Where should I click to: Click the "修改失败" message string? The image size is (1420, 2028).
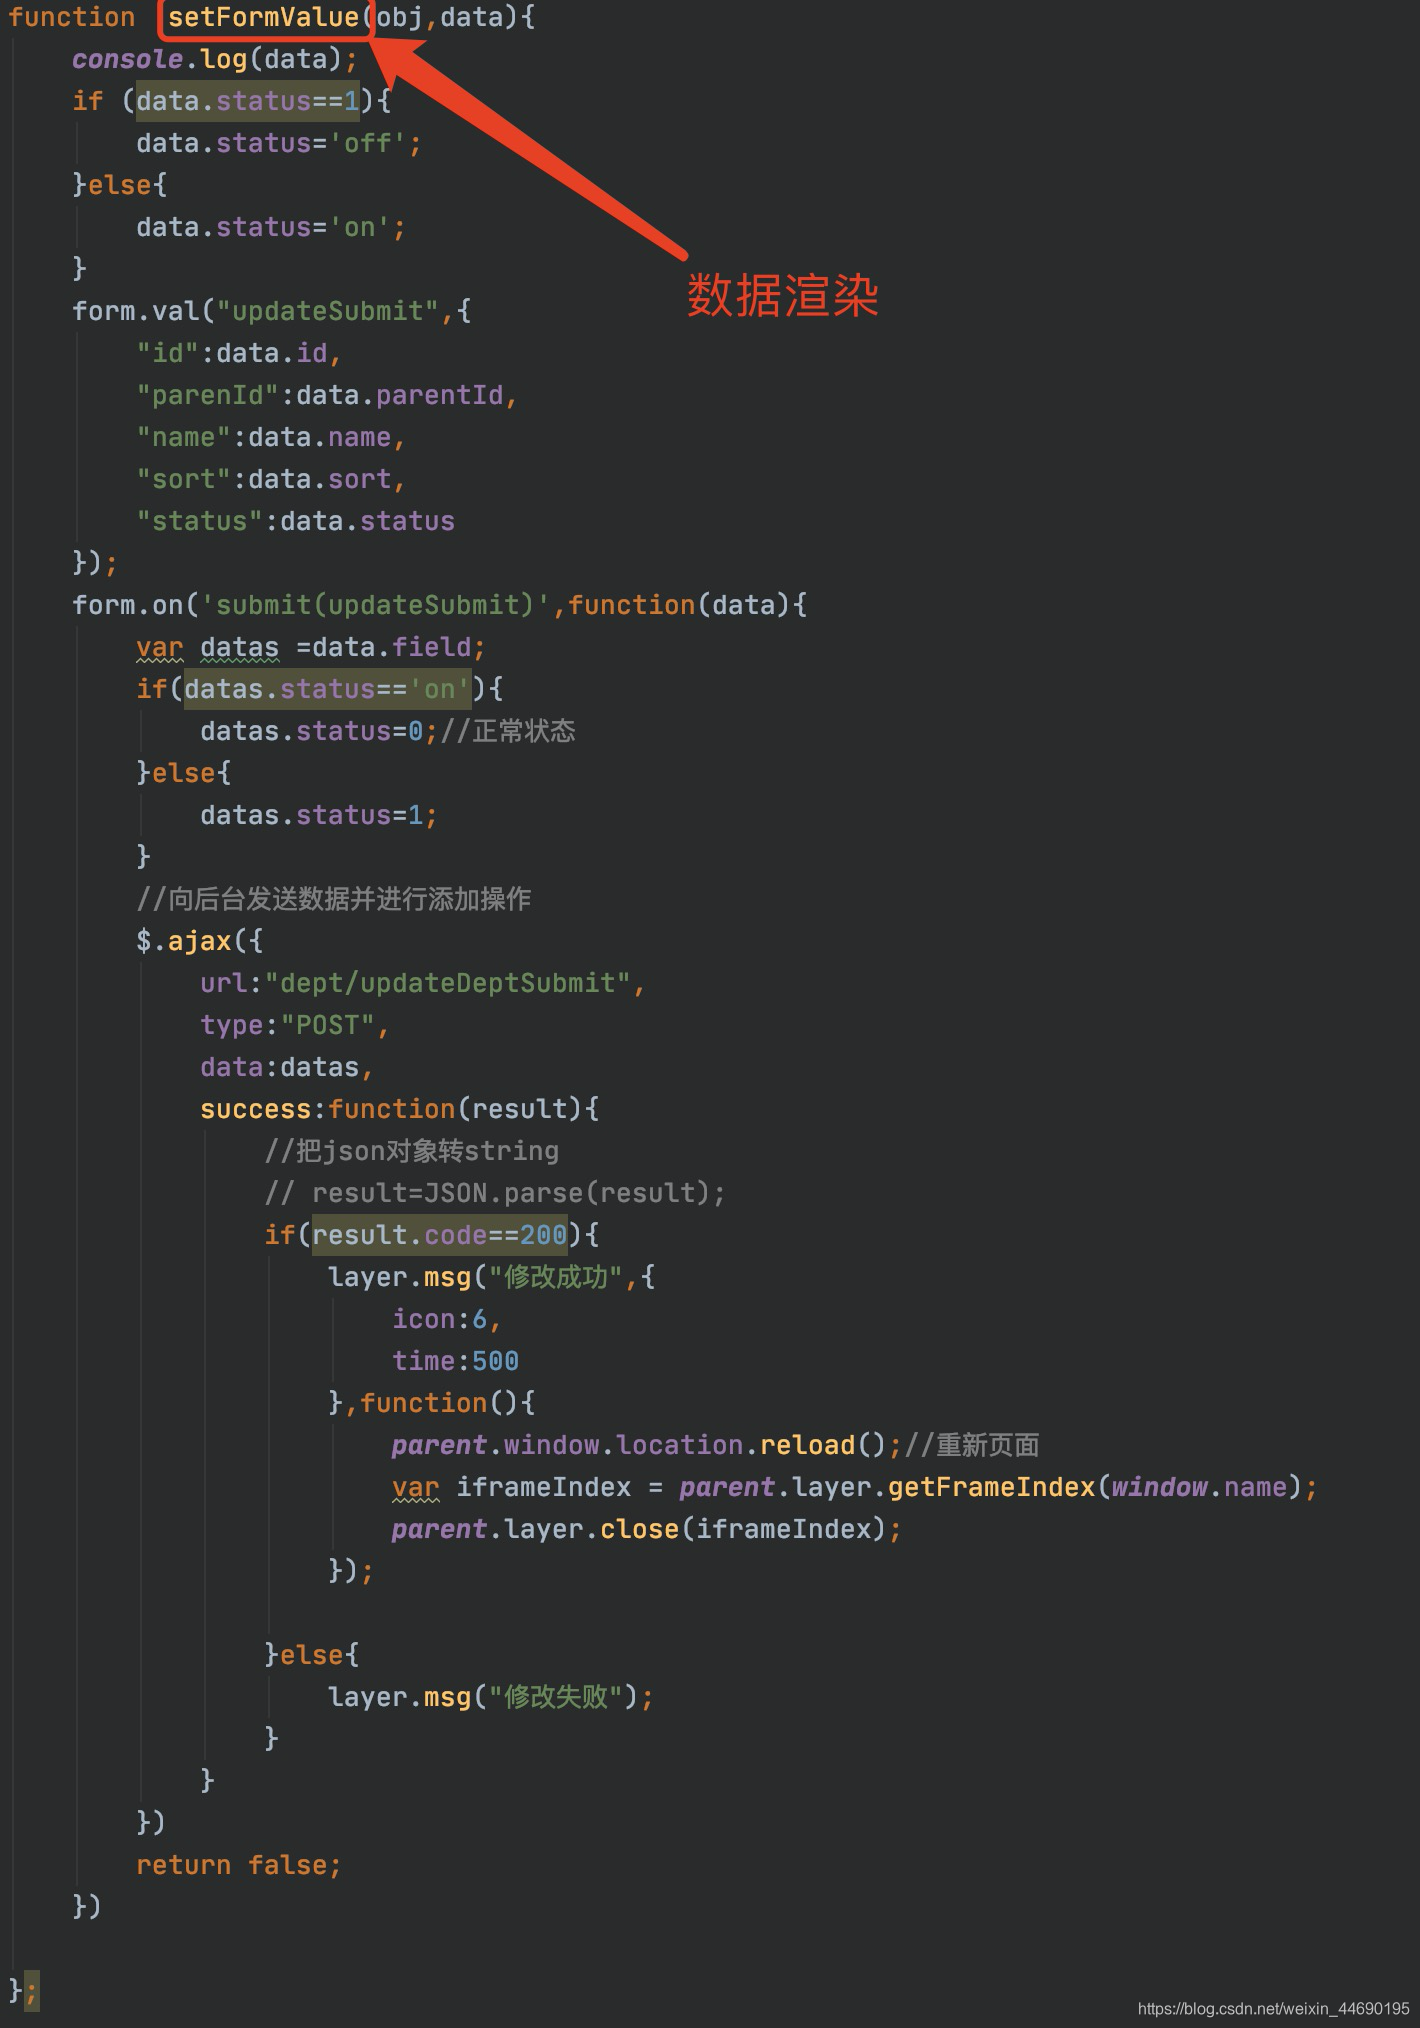coord(556,1697)
